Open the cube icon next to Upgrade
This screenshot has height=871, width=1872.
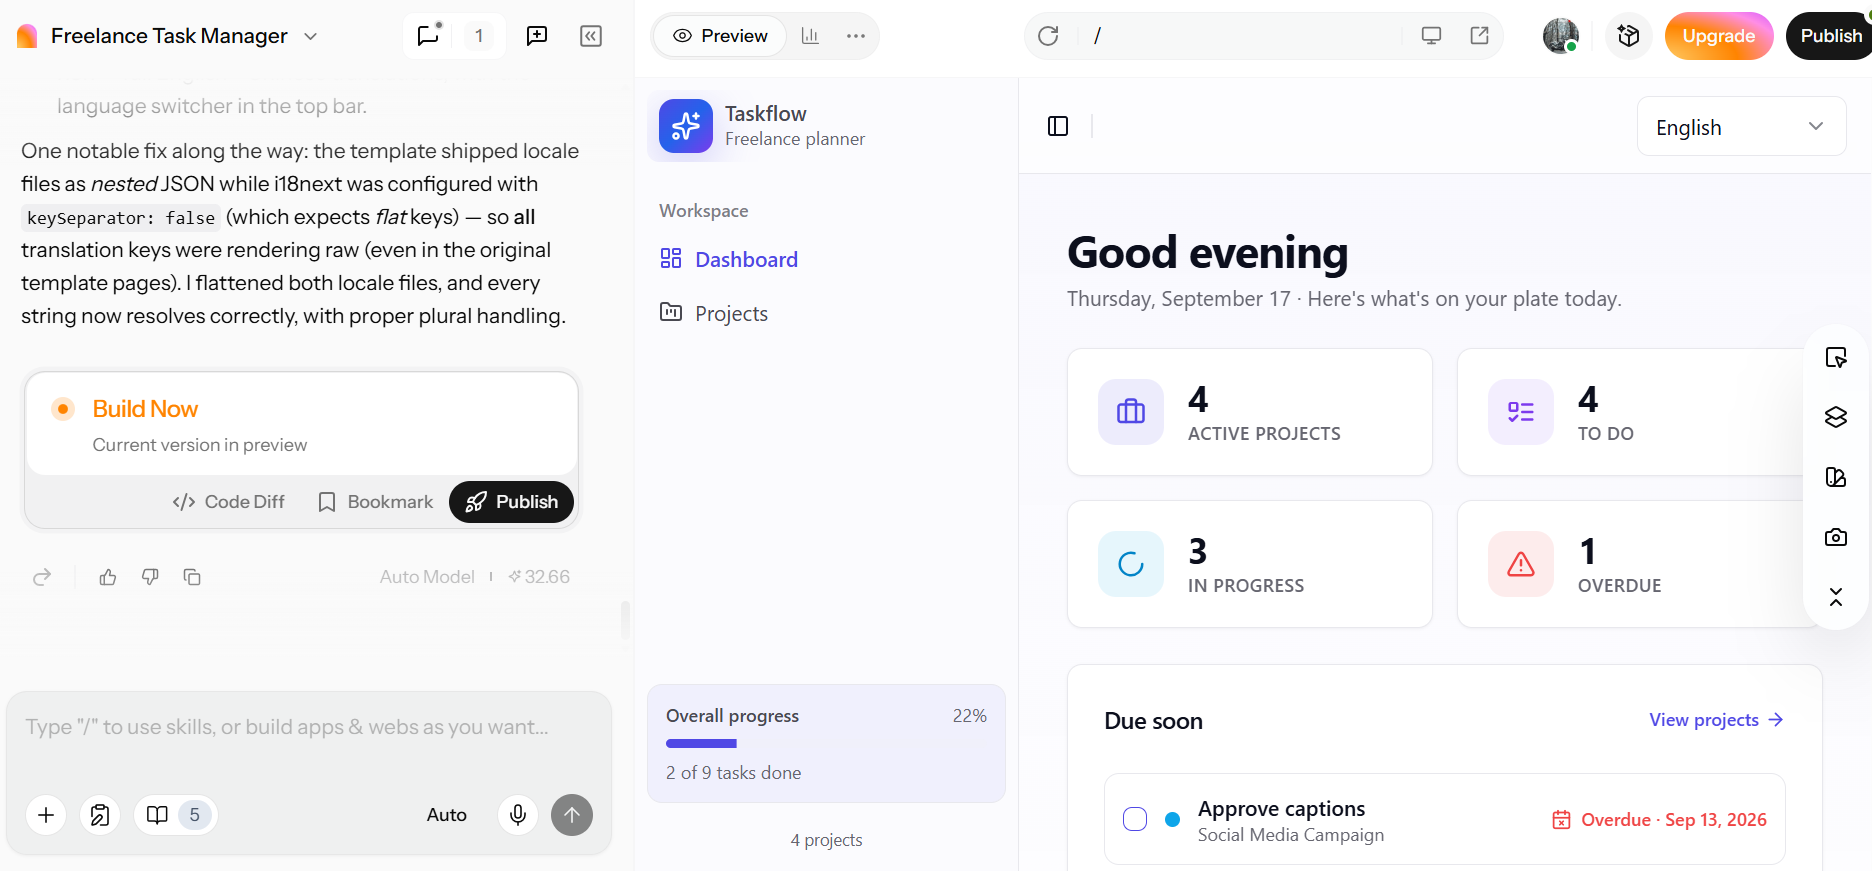[1629, 36]
